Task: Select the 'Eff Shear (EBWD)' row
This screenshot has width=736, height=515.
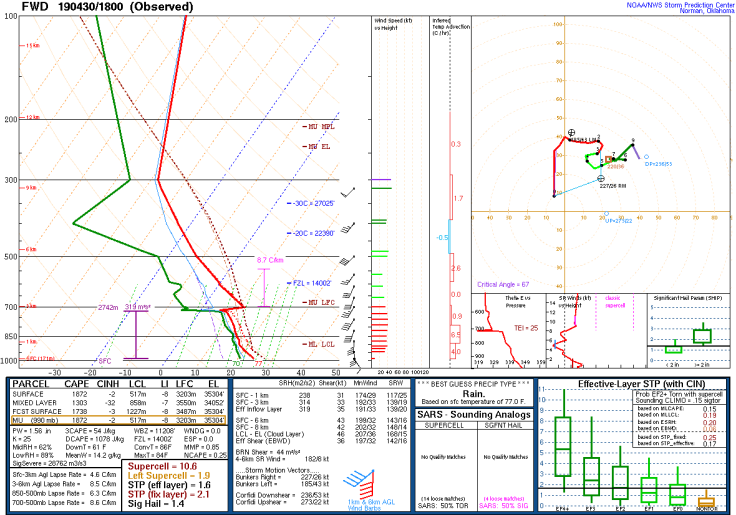Action: click(x=322, y=441)
